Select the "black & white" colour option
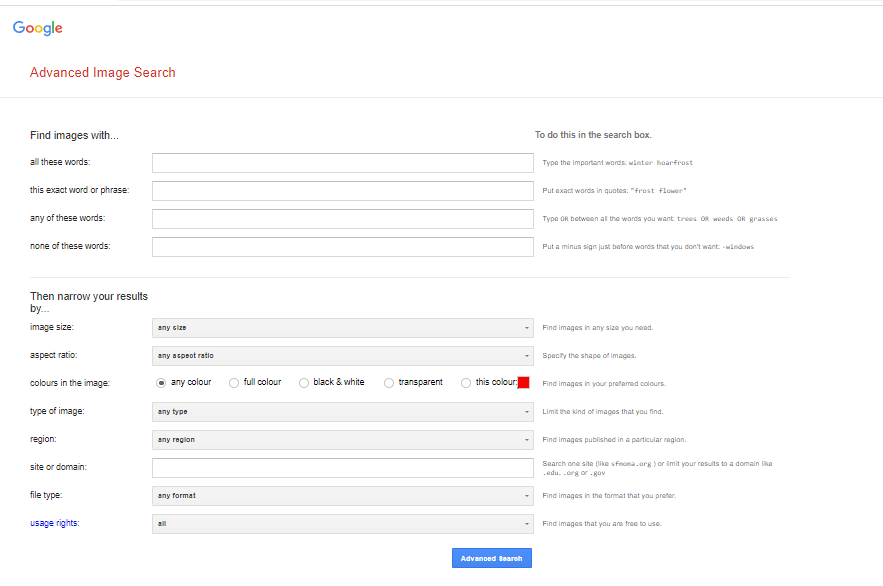 coord(303,382)
